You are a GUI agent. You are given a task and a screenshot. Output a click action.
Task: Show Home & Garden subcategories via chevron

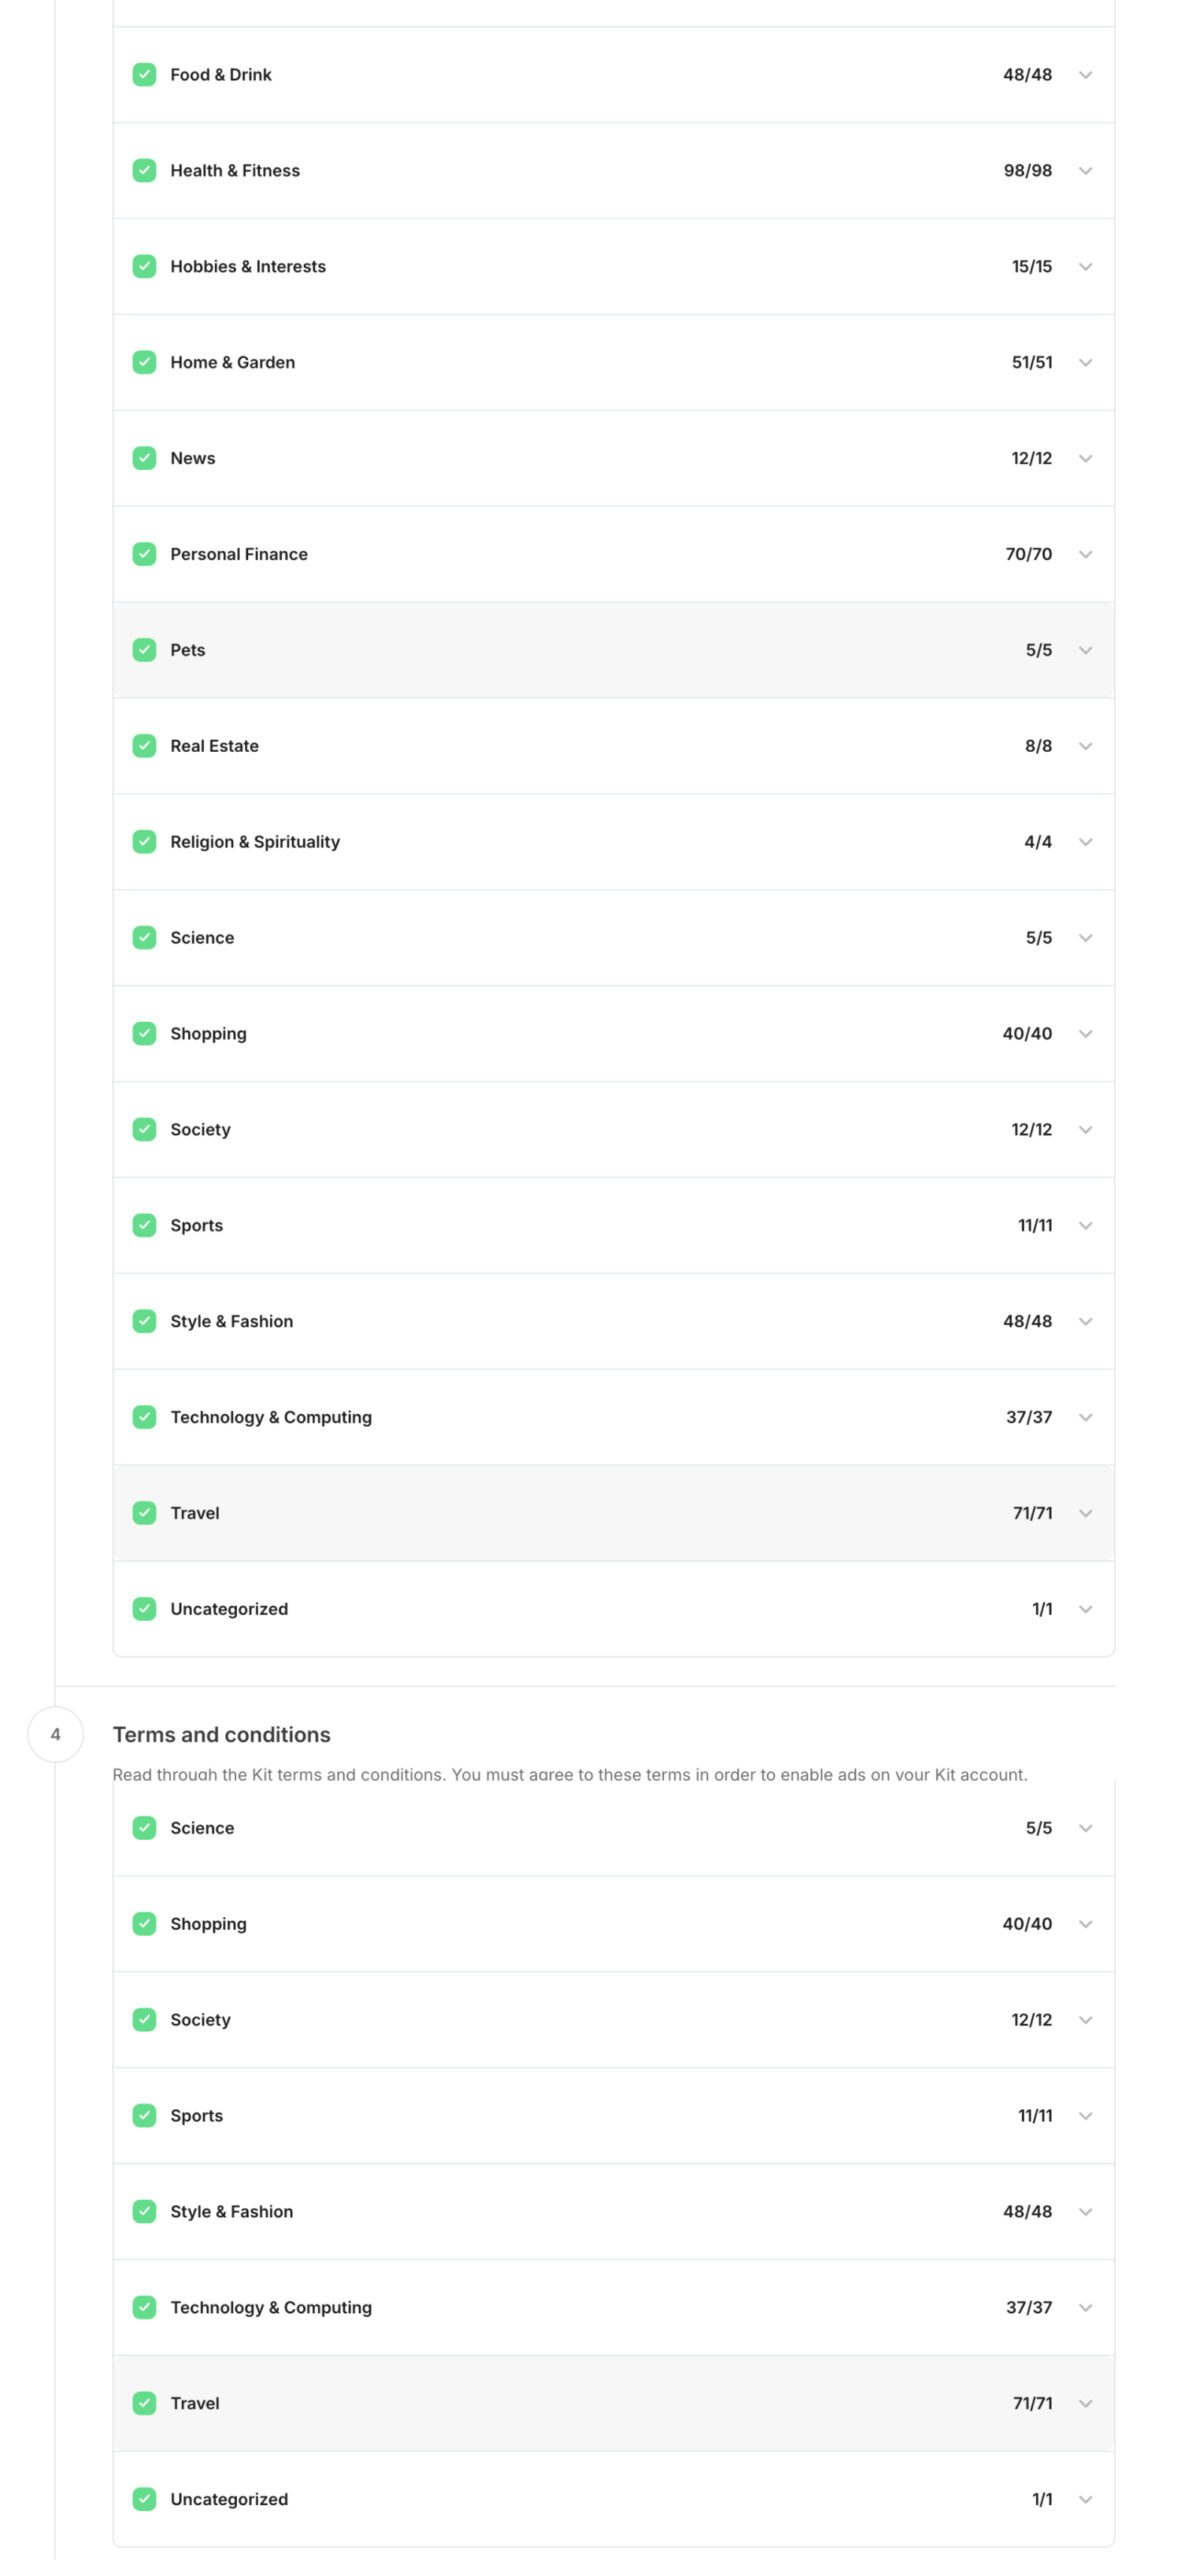coord(1085,363)
